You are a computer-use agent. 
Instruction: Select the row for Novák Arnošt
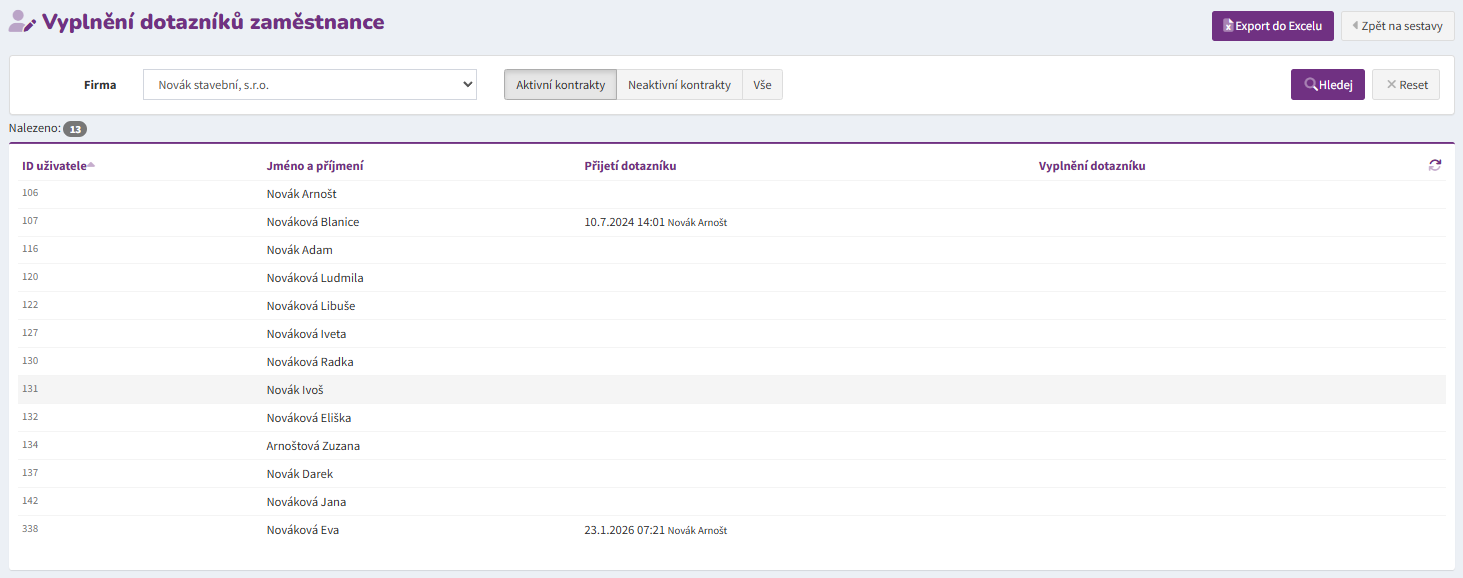pyautogui.click(x=301, y=194)
